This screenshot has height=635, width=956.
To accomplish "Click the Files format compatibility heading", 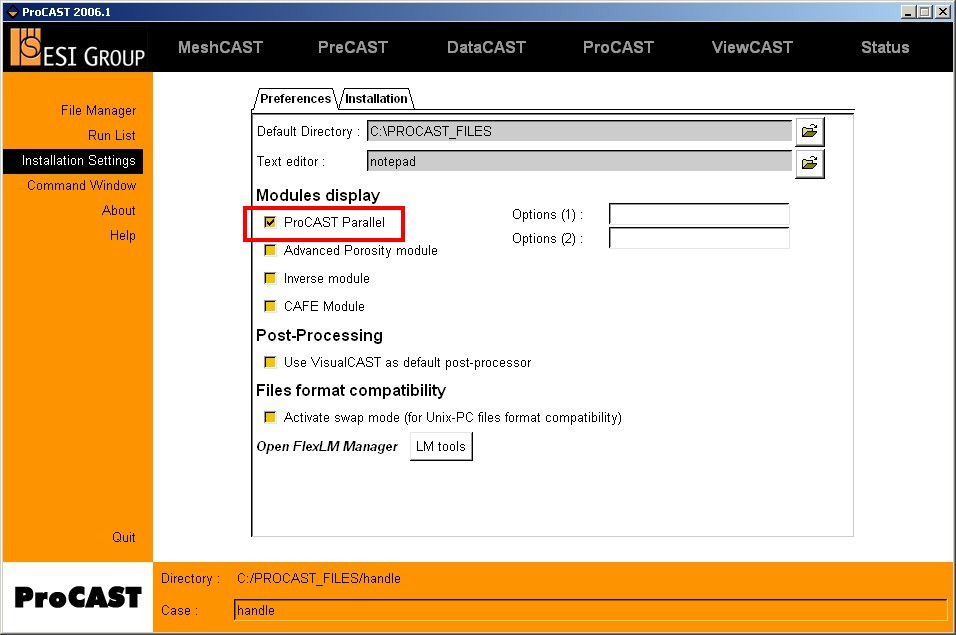I will 351,391.
